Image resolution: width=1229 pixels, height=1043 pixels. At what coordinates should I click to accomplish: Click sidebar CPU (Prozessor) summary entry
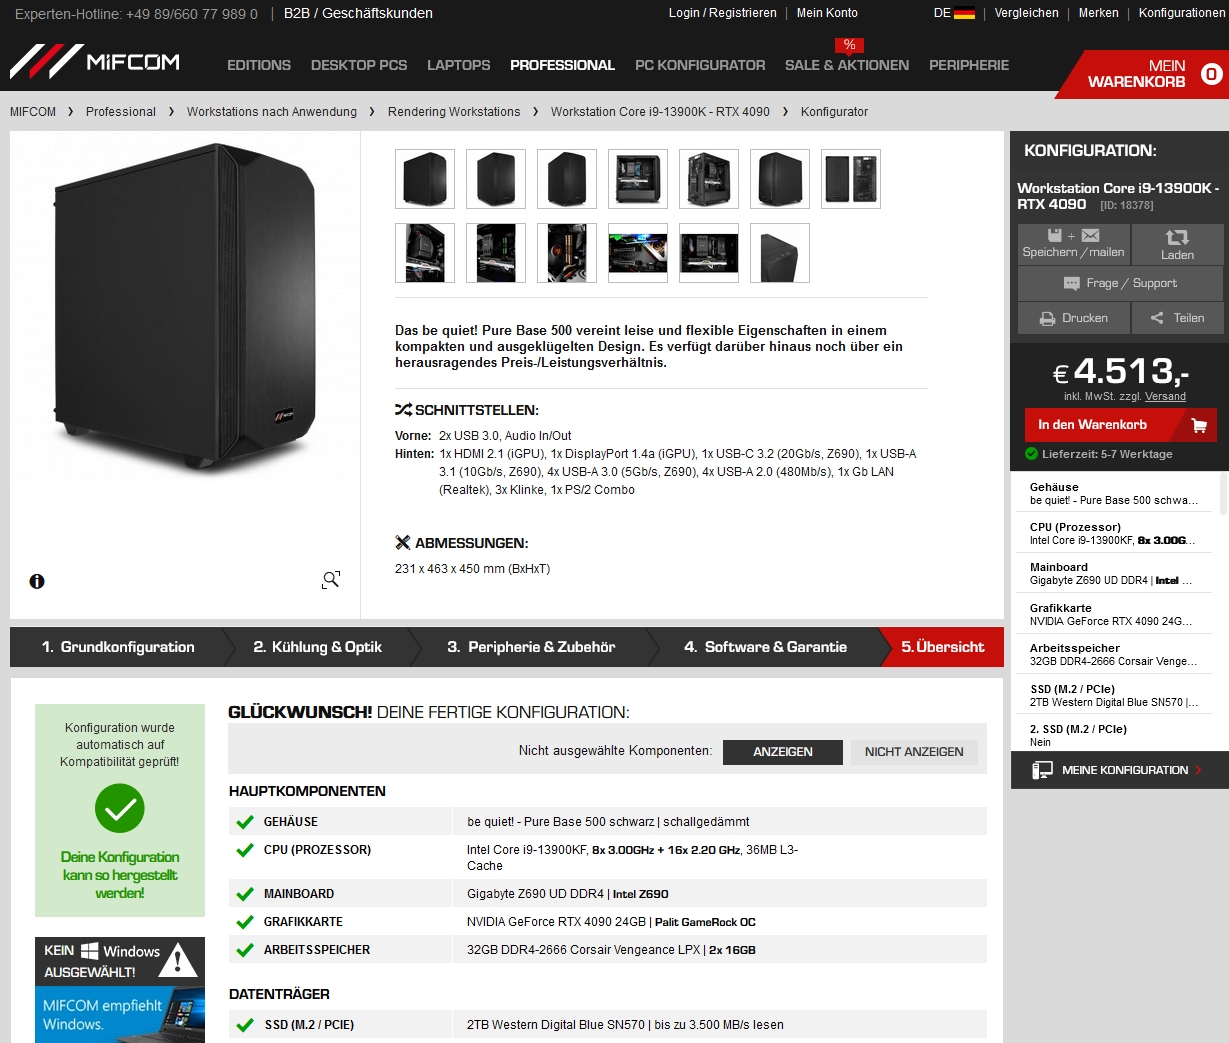click(x=1112, y=533)
